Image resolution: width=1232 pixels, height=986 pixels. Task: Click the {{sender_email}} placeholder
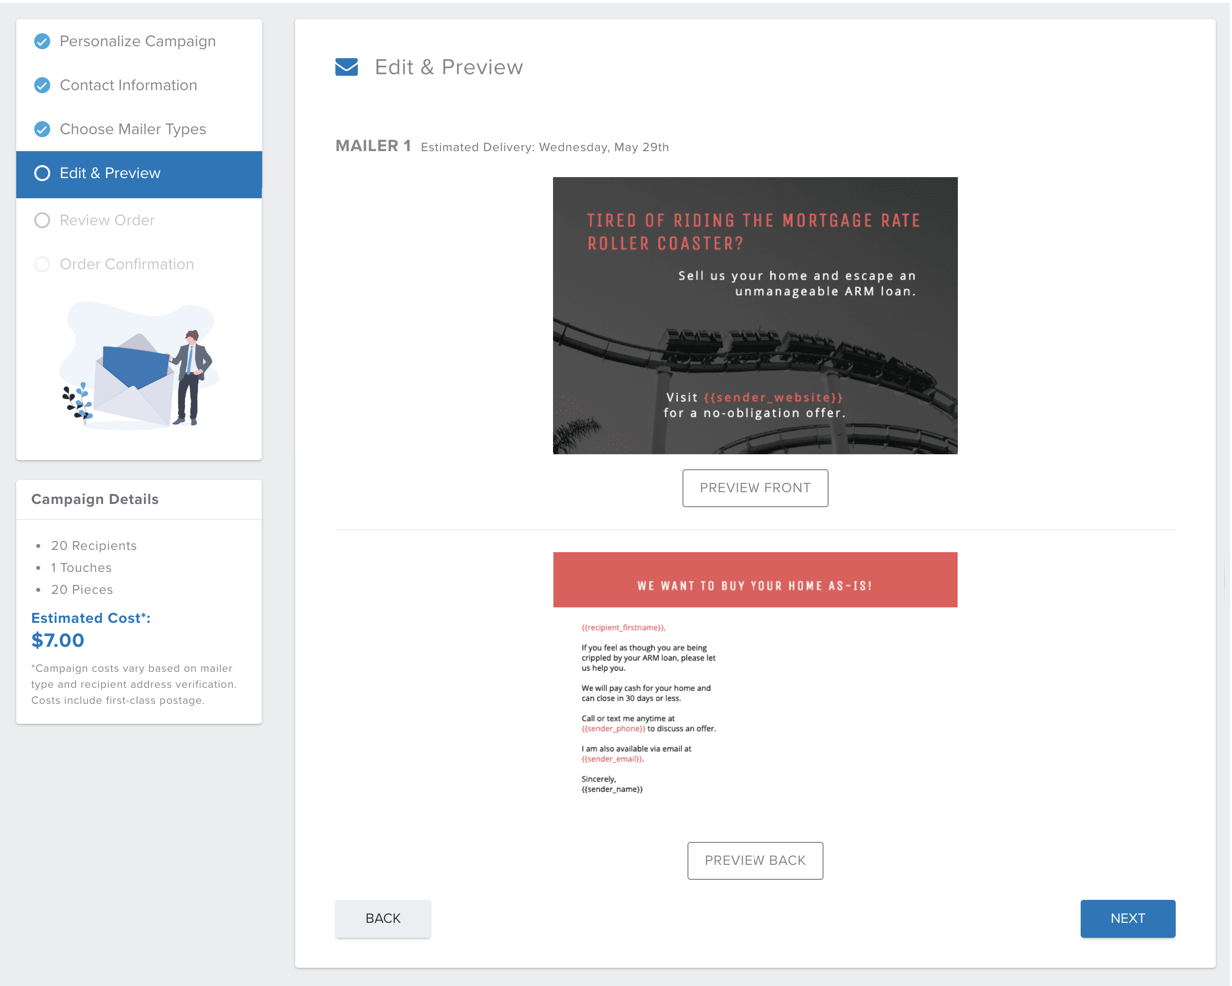click(x=612, y=759)
